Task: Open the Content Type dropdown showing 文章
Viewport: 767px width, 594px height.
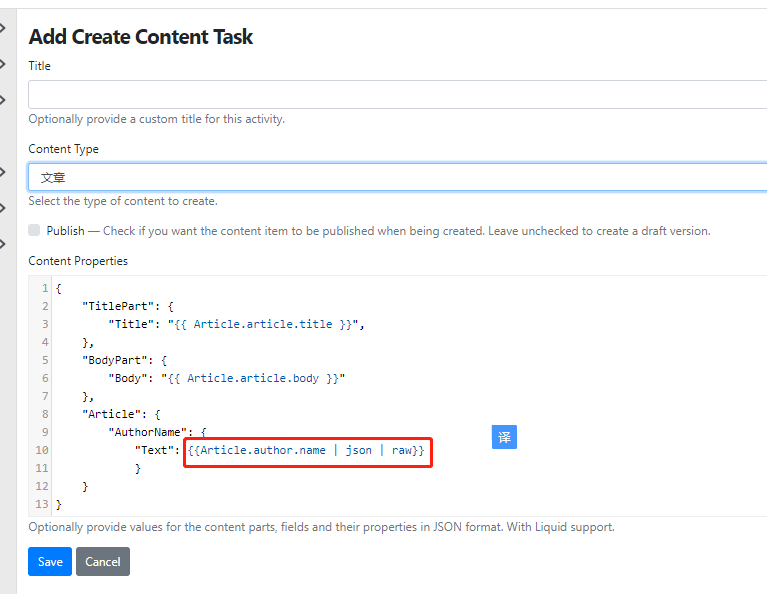Action: (397, 177)
